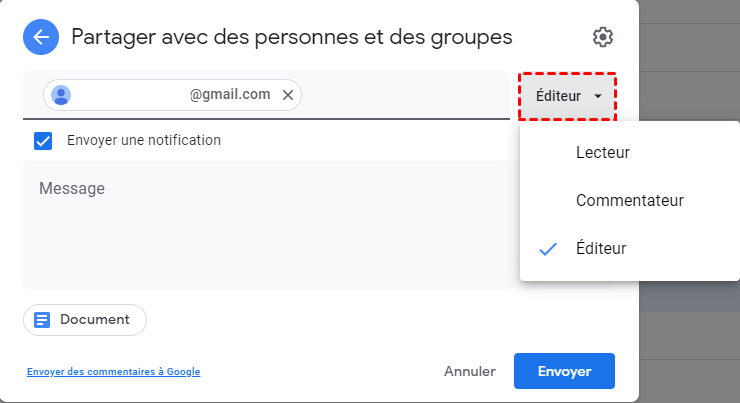Select Lecteur from the role menu

tap(602, 152)
